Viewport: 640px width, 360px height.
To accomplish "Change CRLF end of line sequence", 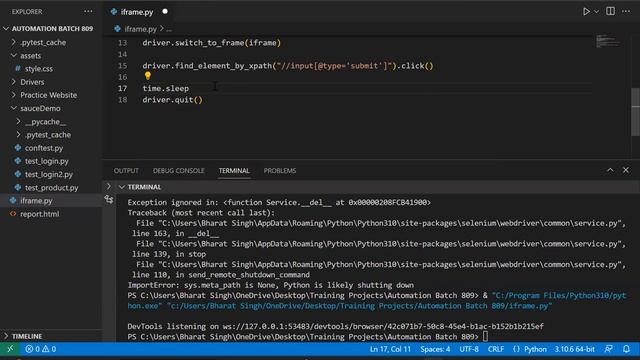I will (x=496, y=349).
